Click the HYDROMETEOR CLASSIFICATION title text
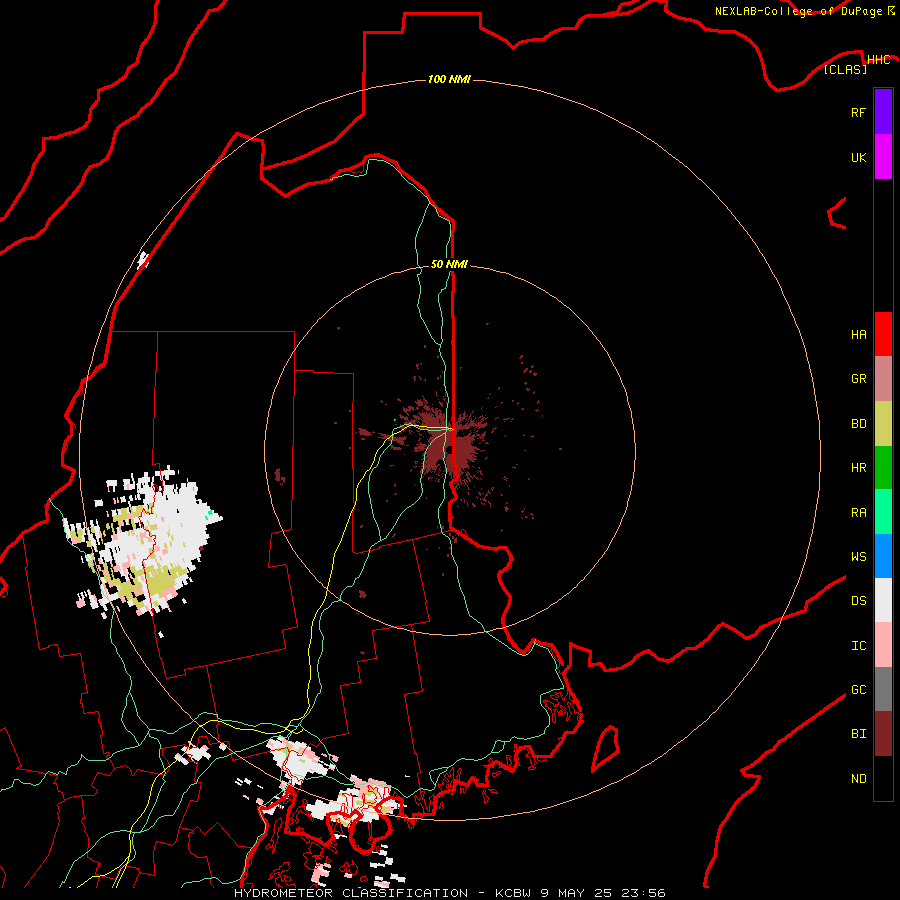Screen dimensions: 900x900 [351, 893]
